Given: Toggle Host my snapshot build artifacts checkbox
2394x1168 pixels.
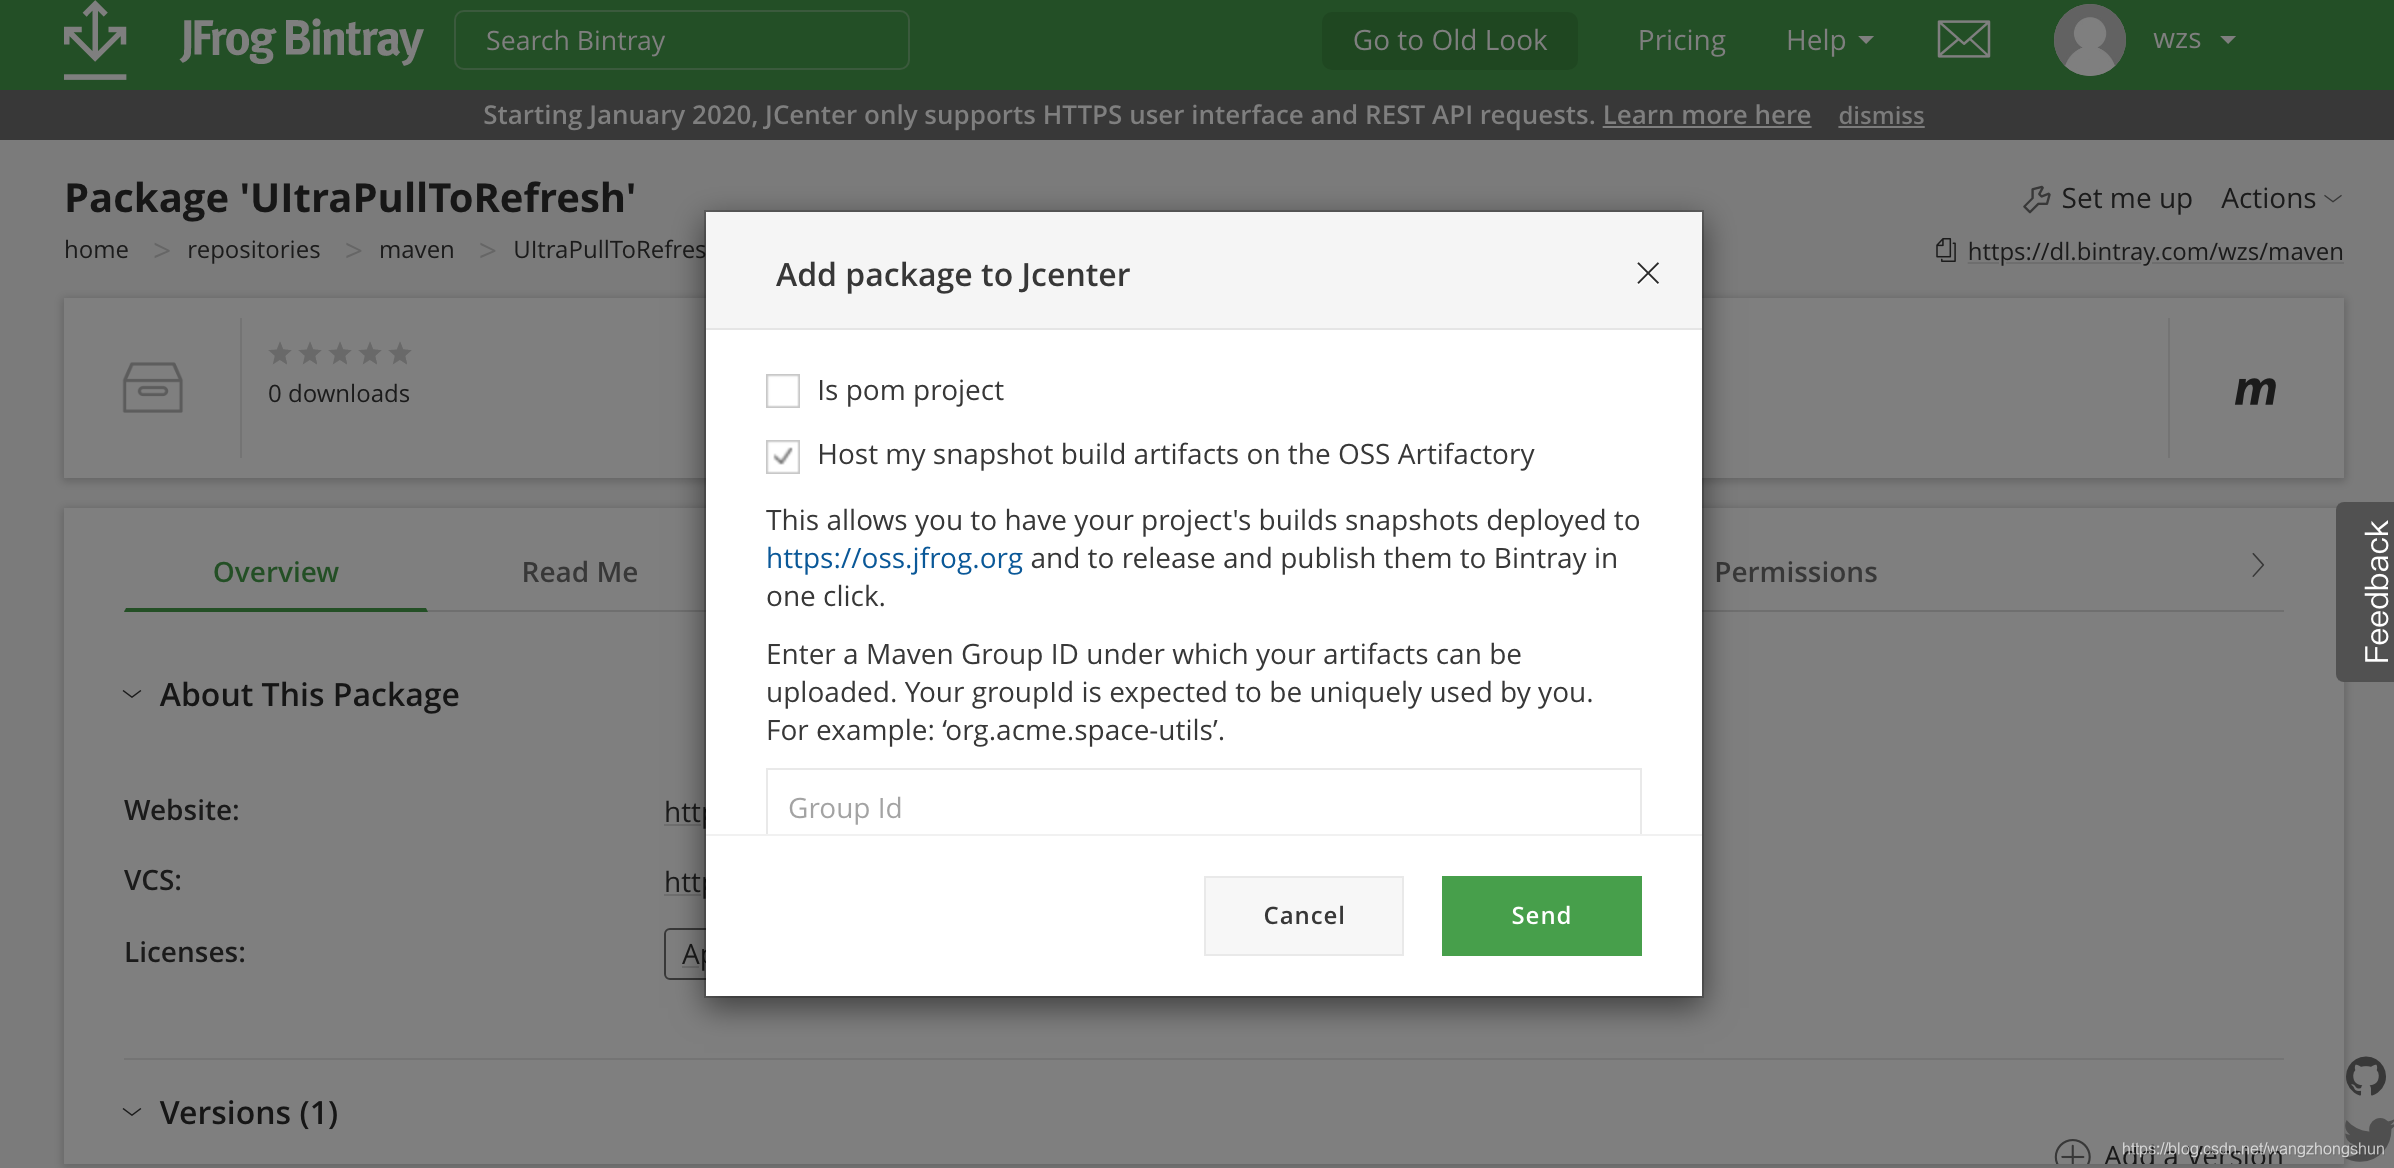Looking at the screenshot, I should (783, 456).
